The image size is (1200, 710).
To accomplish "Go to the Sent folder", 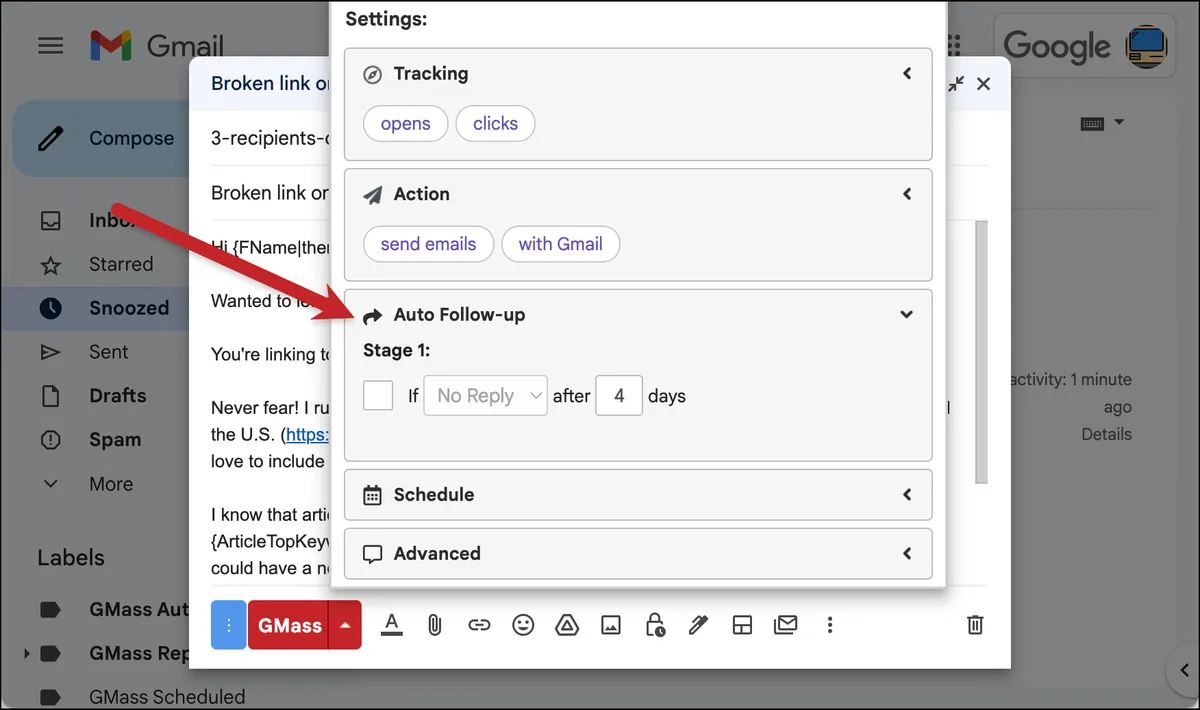I will 108,352.
